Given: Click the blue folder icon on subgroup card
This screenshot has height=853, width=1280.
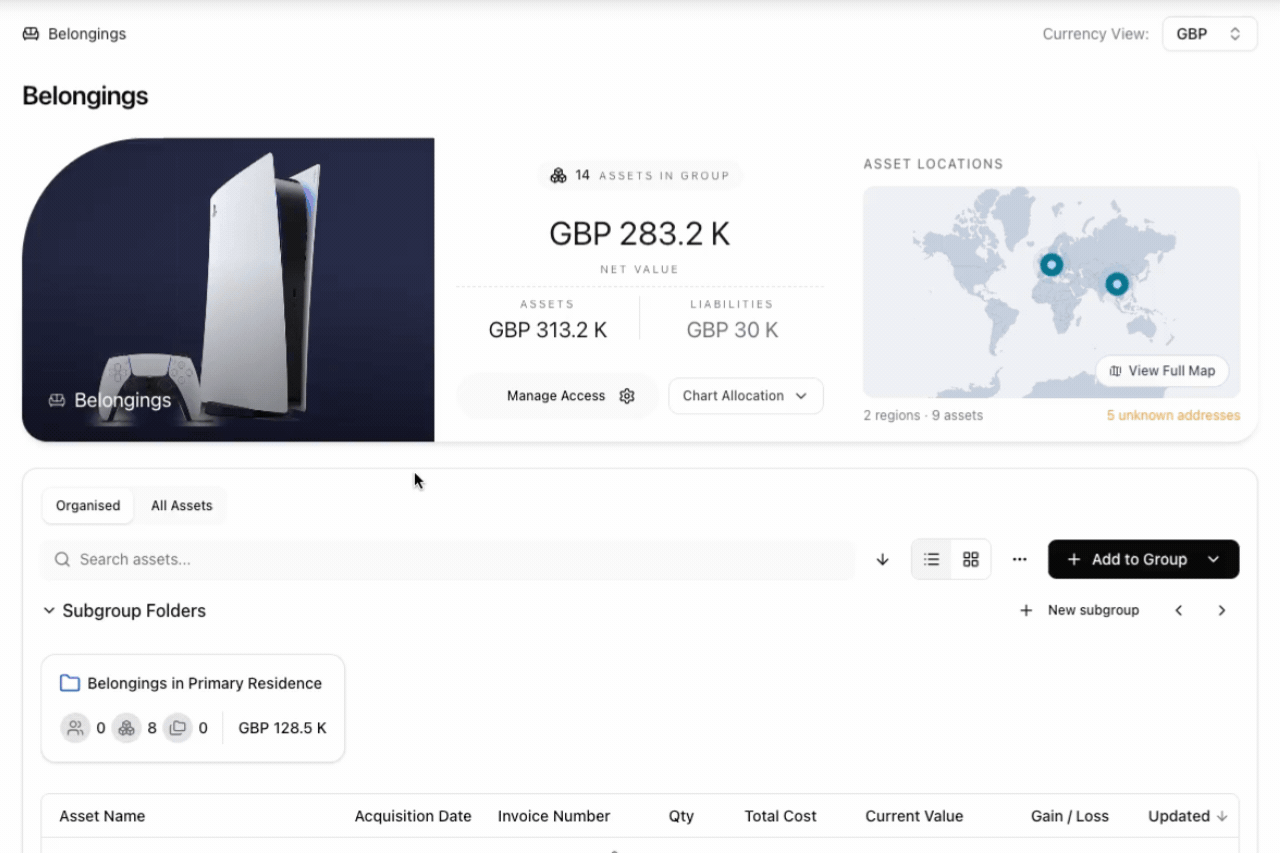Looking at the screenshot, I should pyautogui.click(x=70, y=684).
